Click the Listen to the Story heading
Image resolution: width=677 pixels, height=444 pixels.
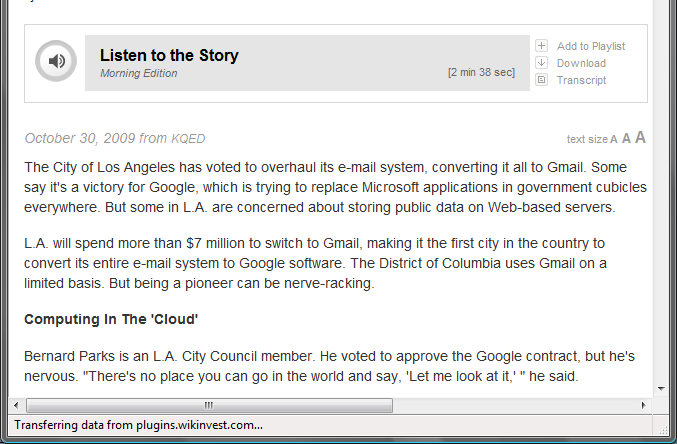point(169,56)
